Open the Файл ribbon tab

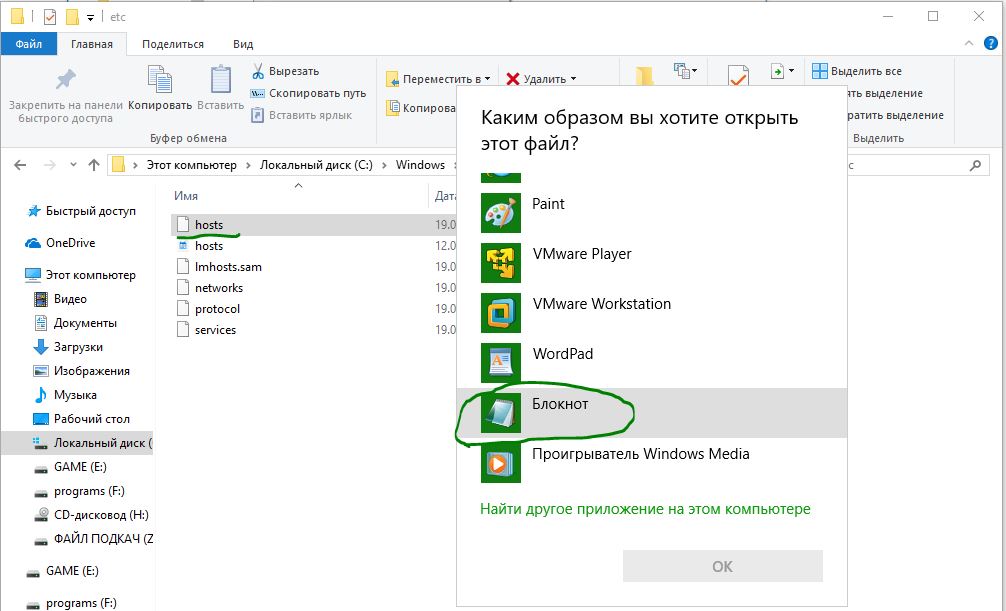click(x=29, y=44)
